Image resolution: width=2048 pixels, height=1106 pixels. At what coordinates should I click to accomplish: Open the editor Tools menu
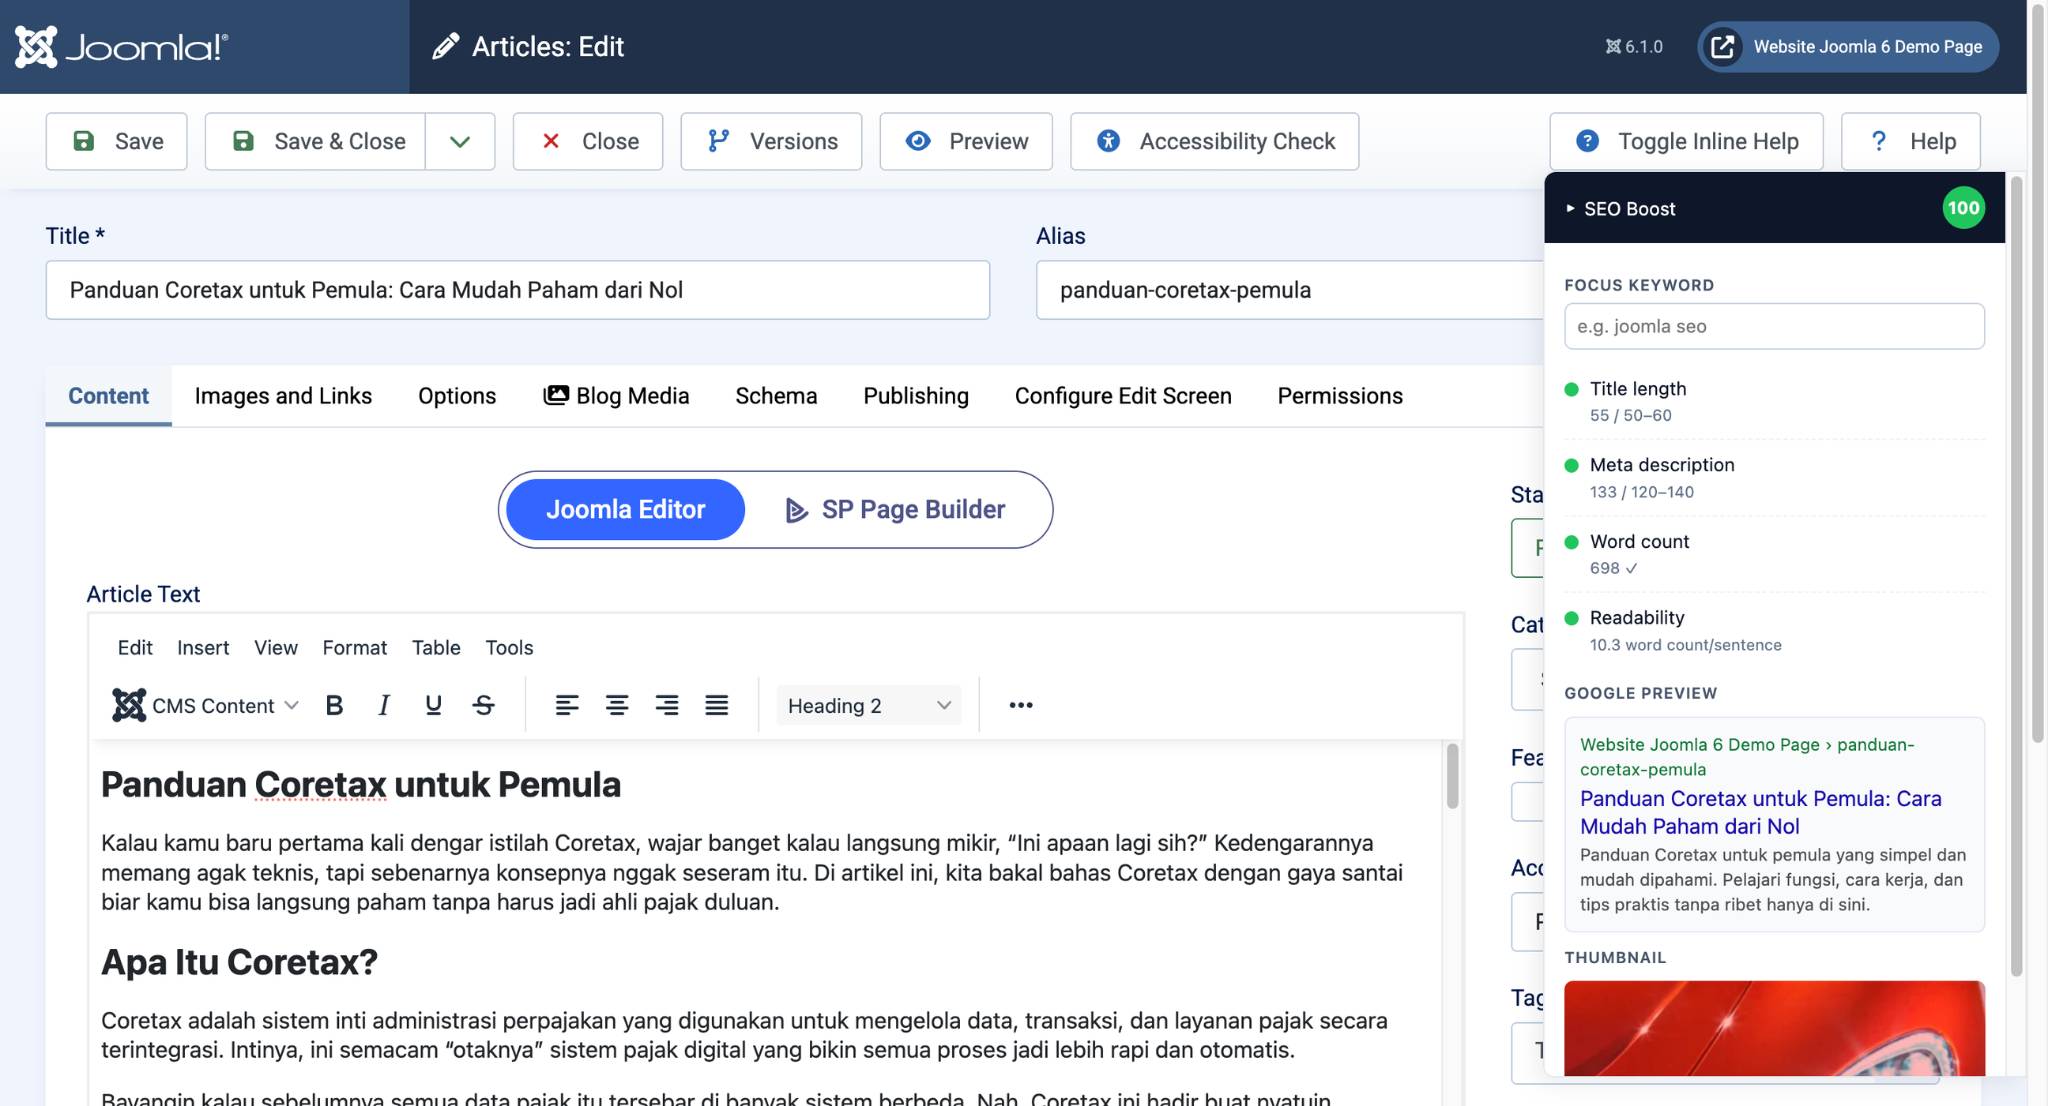509,648
